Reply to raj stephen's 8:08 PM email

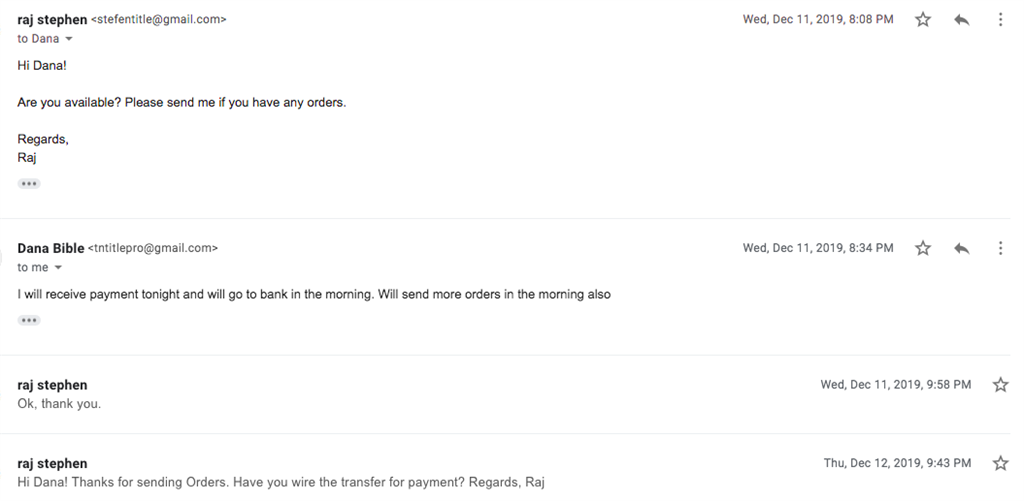point(961,20)
